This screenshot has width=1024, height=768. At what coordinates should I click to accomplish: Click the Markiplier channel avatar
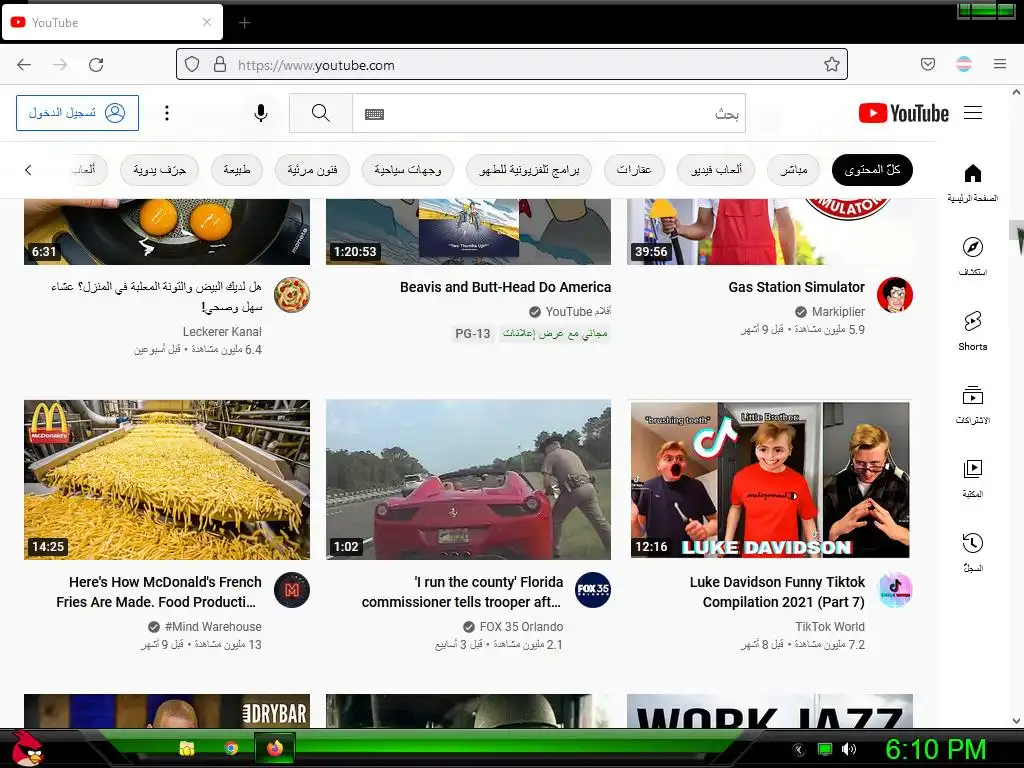[x=895, y=295]
